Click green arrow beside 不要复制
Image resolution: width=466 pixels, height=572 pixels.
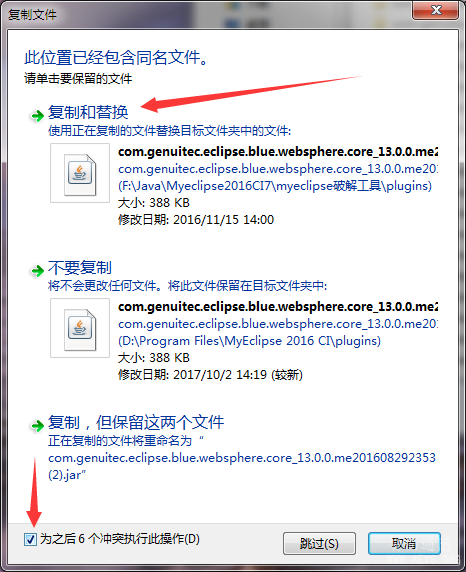click(x=37, y=271)
